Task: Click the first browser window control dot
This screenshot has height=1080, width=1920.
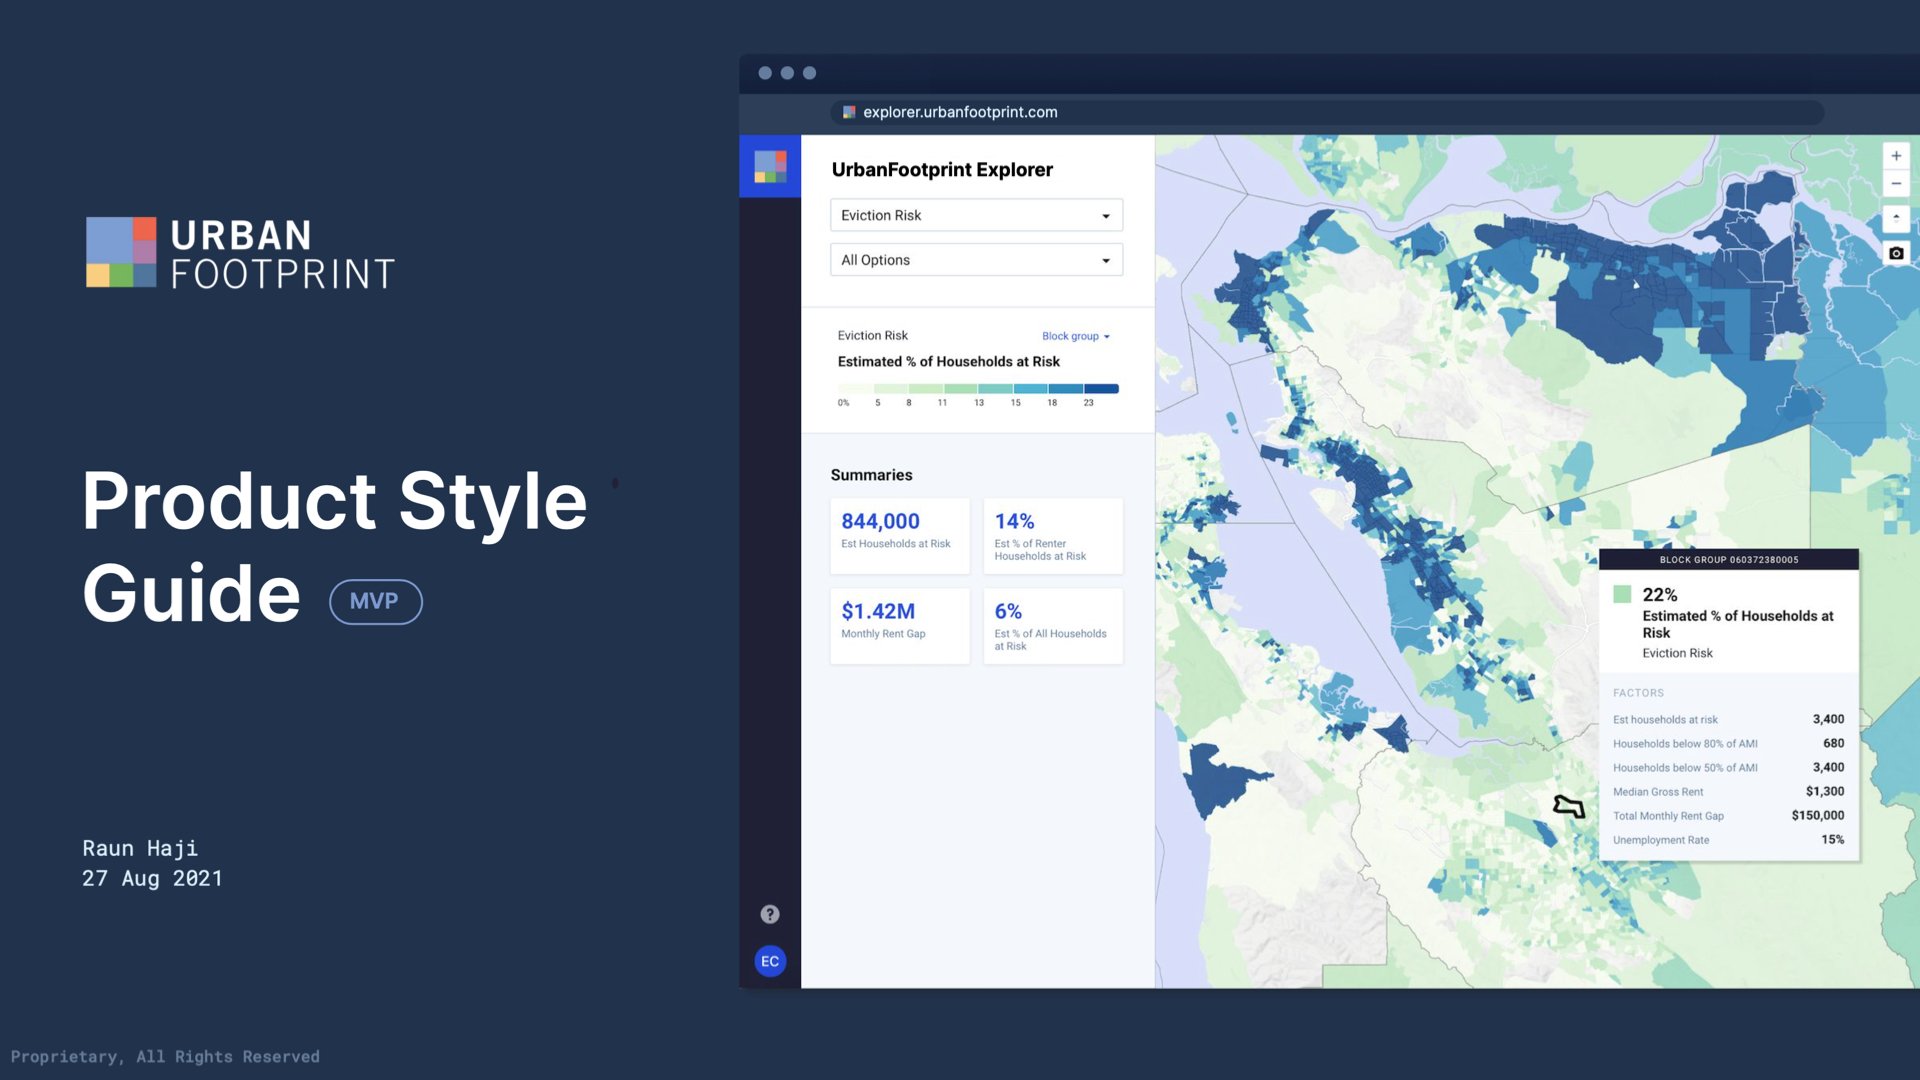Action: point(765,73)
